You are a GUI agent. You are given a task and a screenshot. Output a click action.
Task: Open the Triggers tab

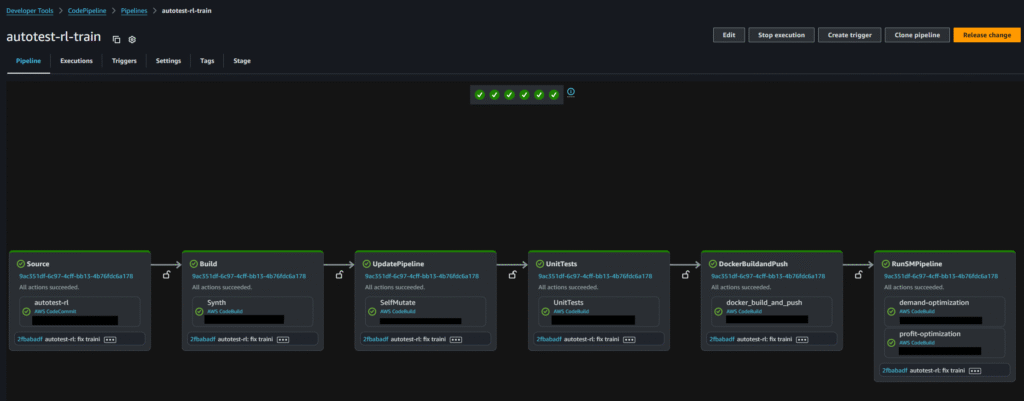[x=124, y=61]
